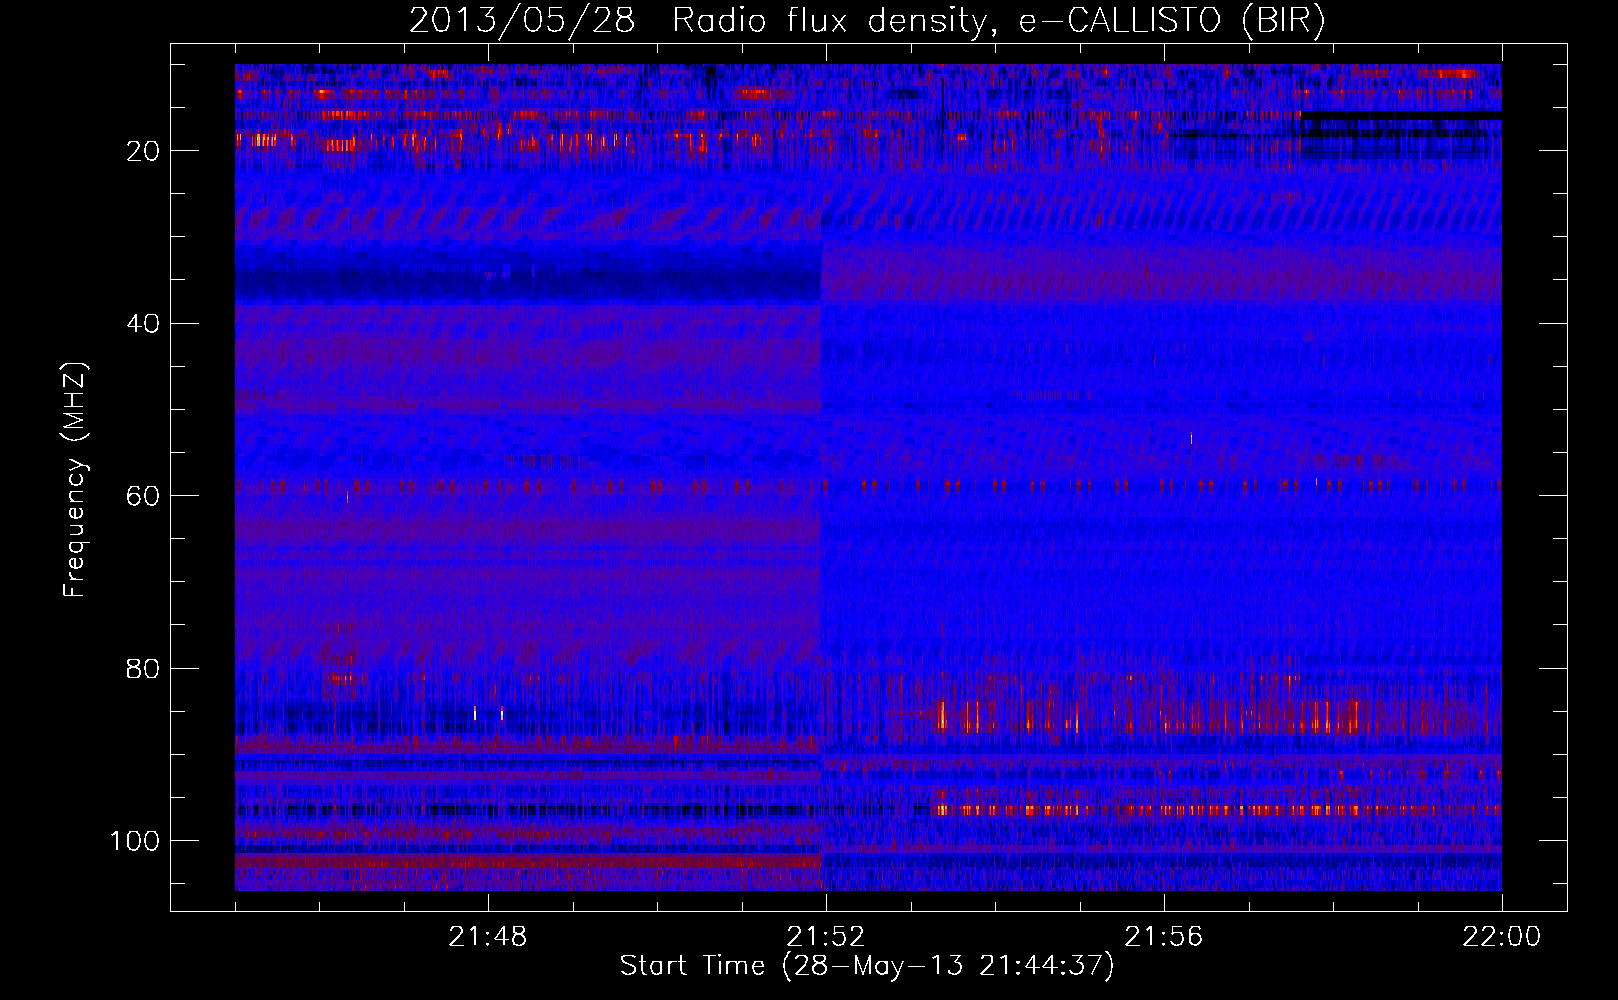Image resolution: width=1618 pixels, height=1000 pixels.
Task: Click the 100 frequency tick label
Action: pyautogui.click(x=135, y=841)
